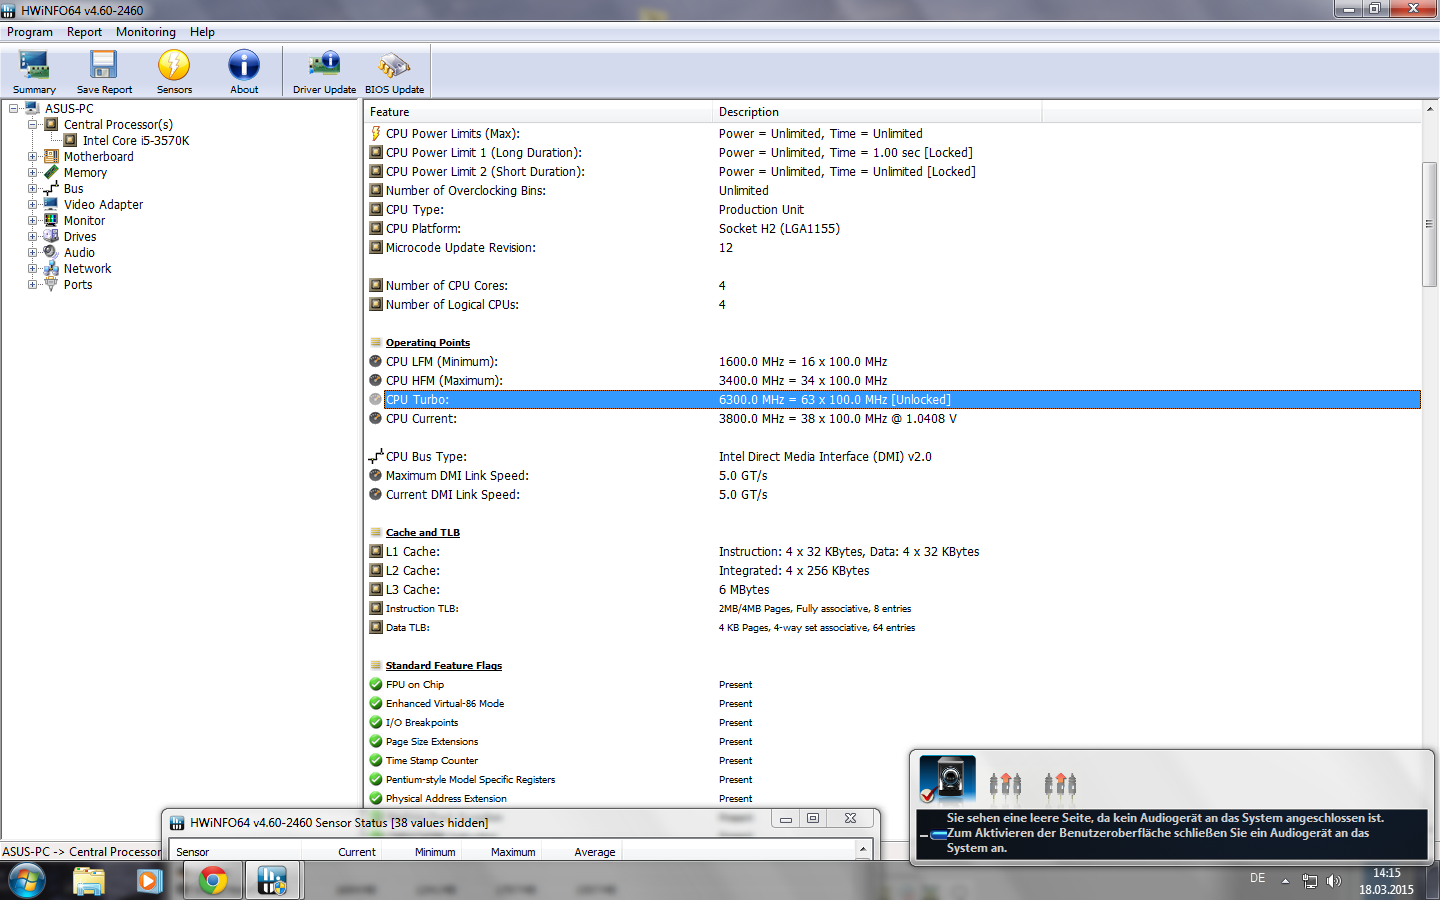Open media player taskbar icon
This screenshot has width=1440, height=900.
tap(150, 881)
